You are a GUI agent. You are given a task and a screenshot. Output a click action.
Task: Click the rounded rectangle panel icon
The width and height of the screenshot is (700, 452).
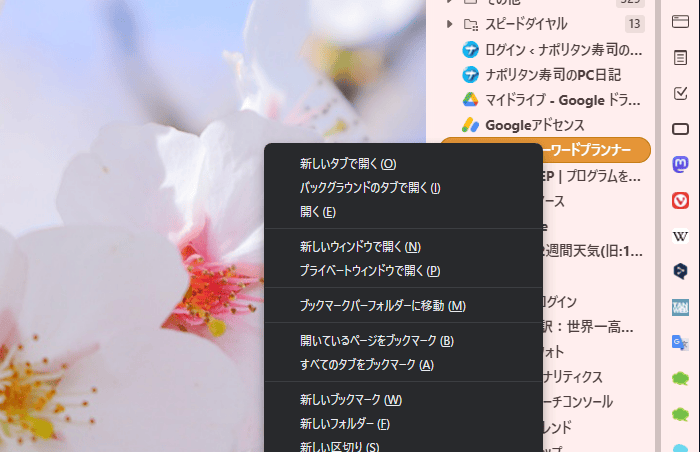click(680, 129)
